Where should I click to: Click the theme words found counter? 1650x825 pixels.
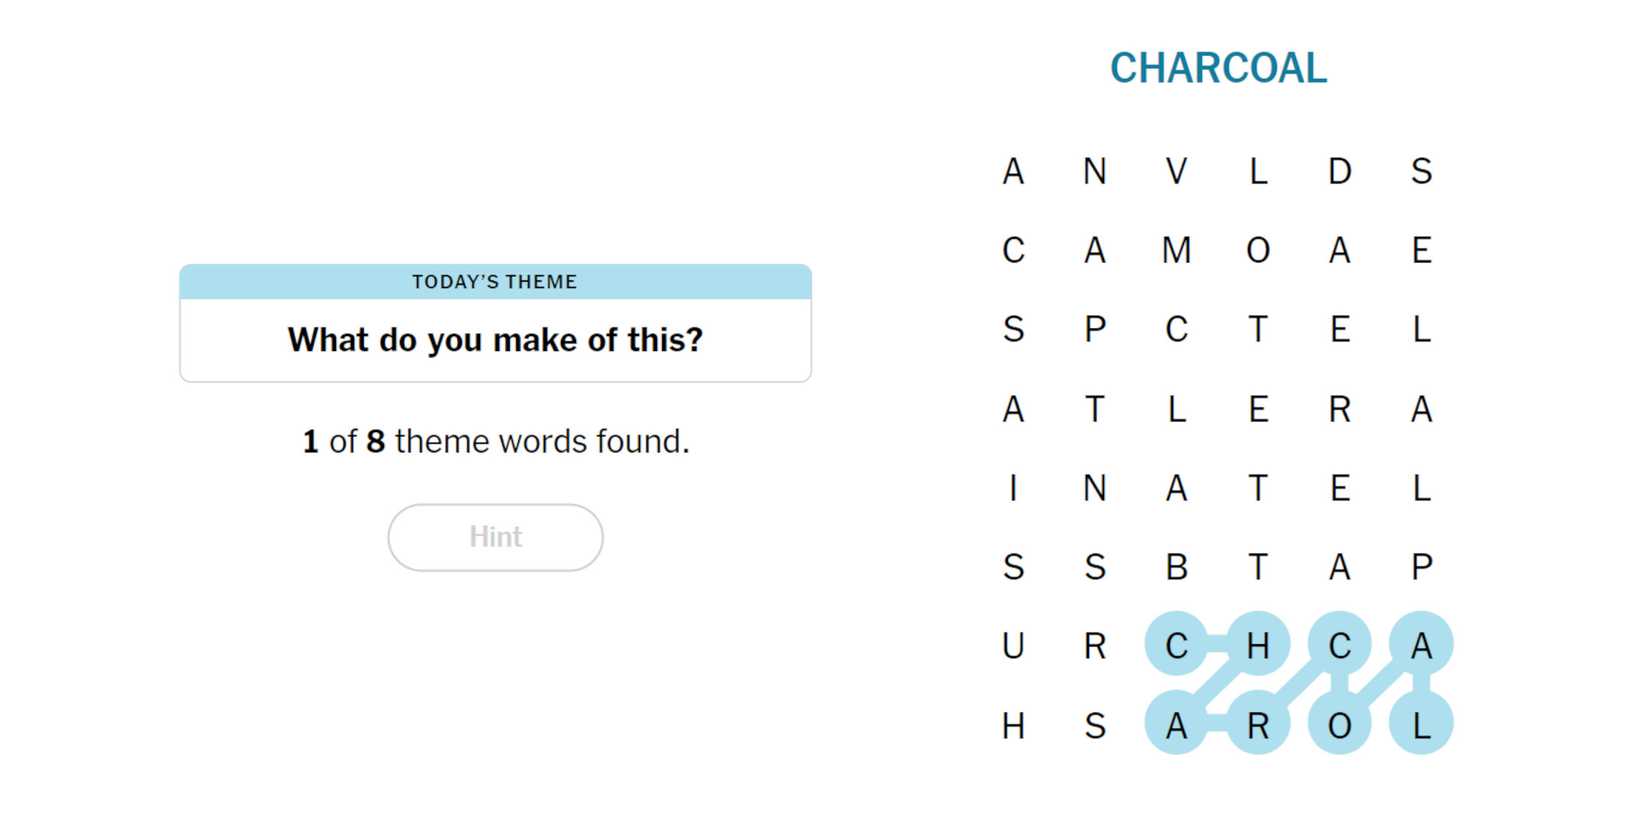click(495, 441)
